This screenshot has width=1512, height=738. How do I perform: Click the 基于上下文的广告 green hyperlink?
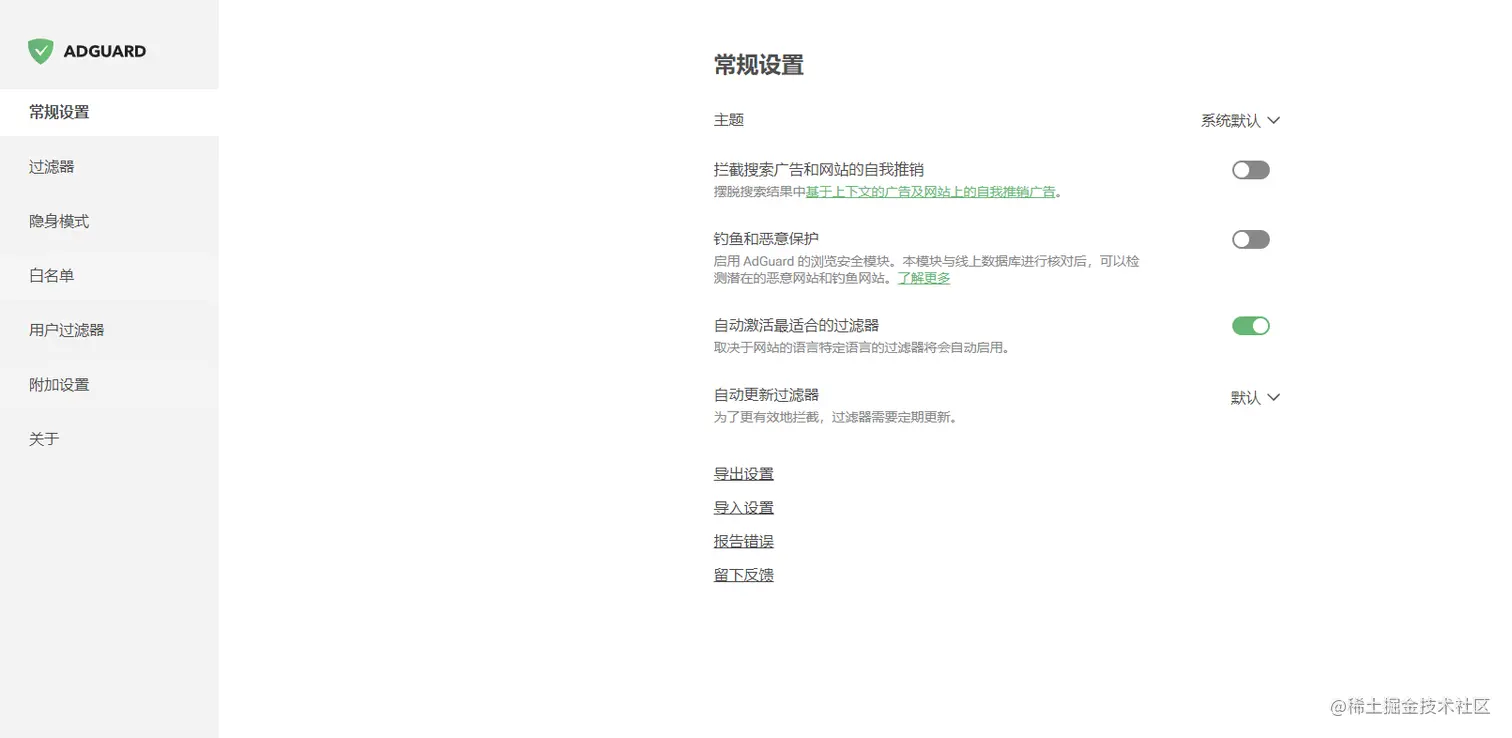[857, 191]
